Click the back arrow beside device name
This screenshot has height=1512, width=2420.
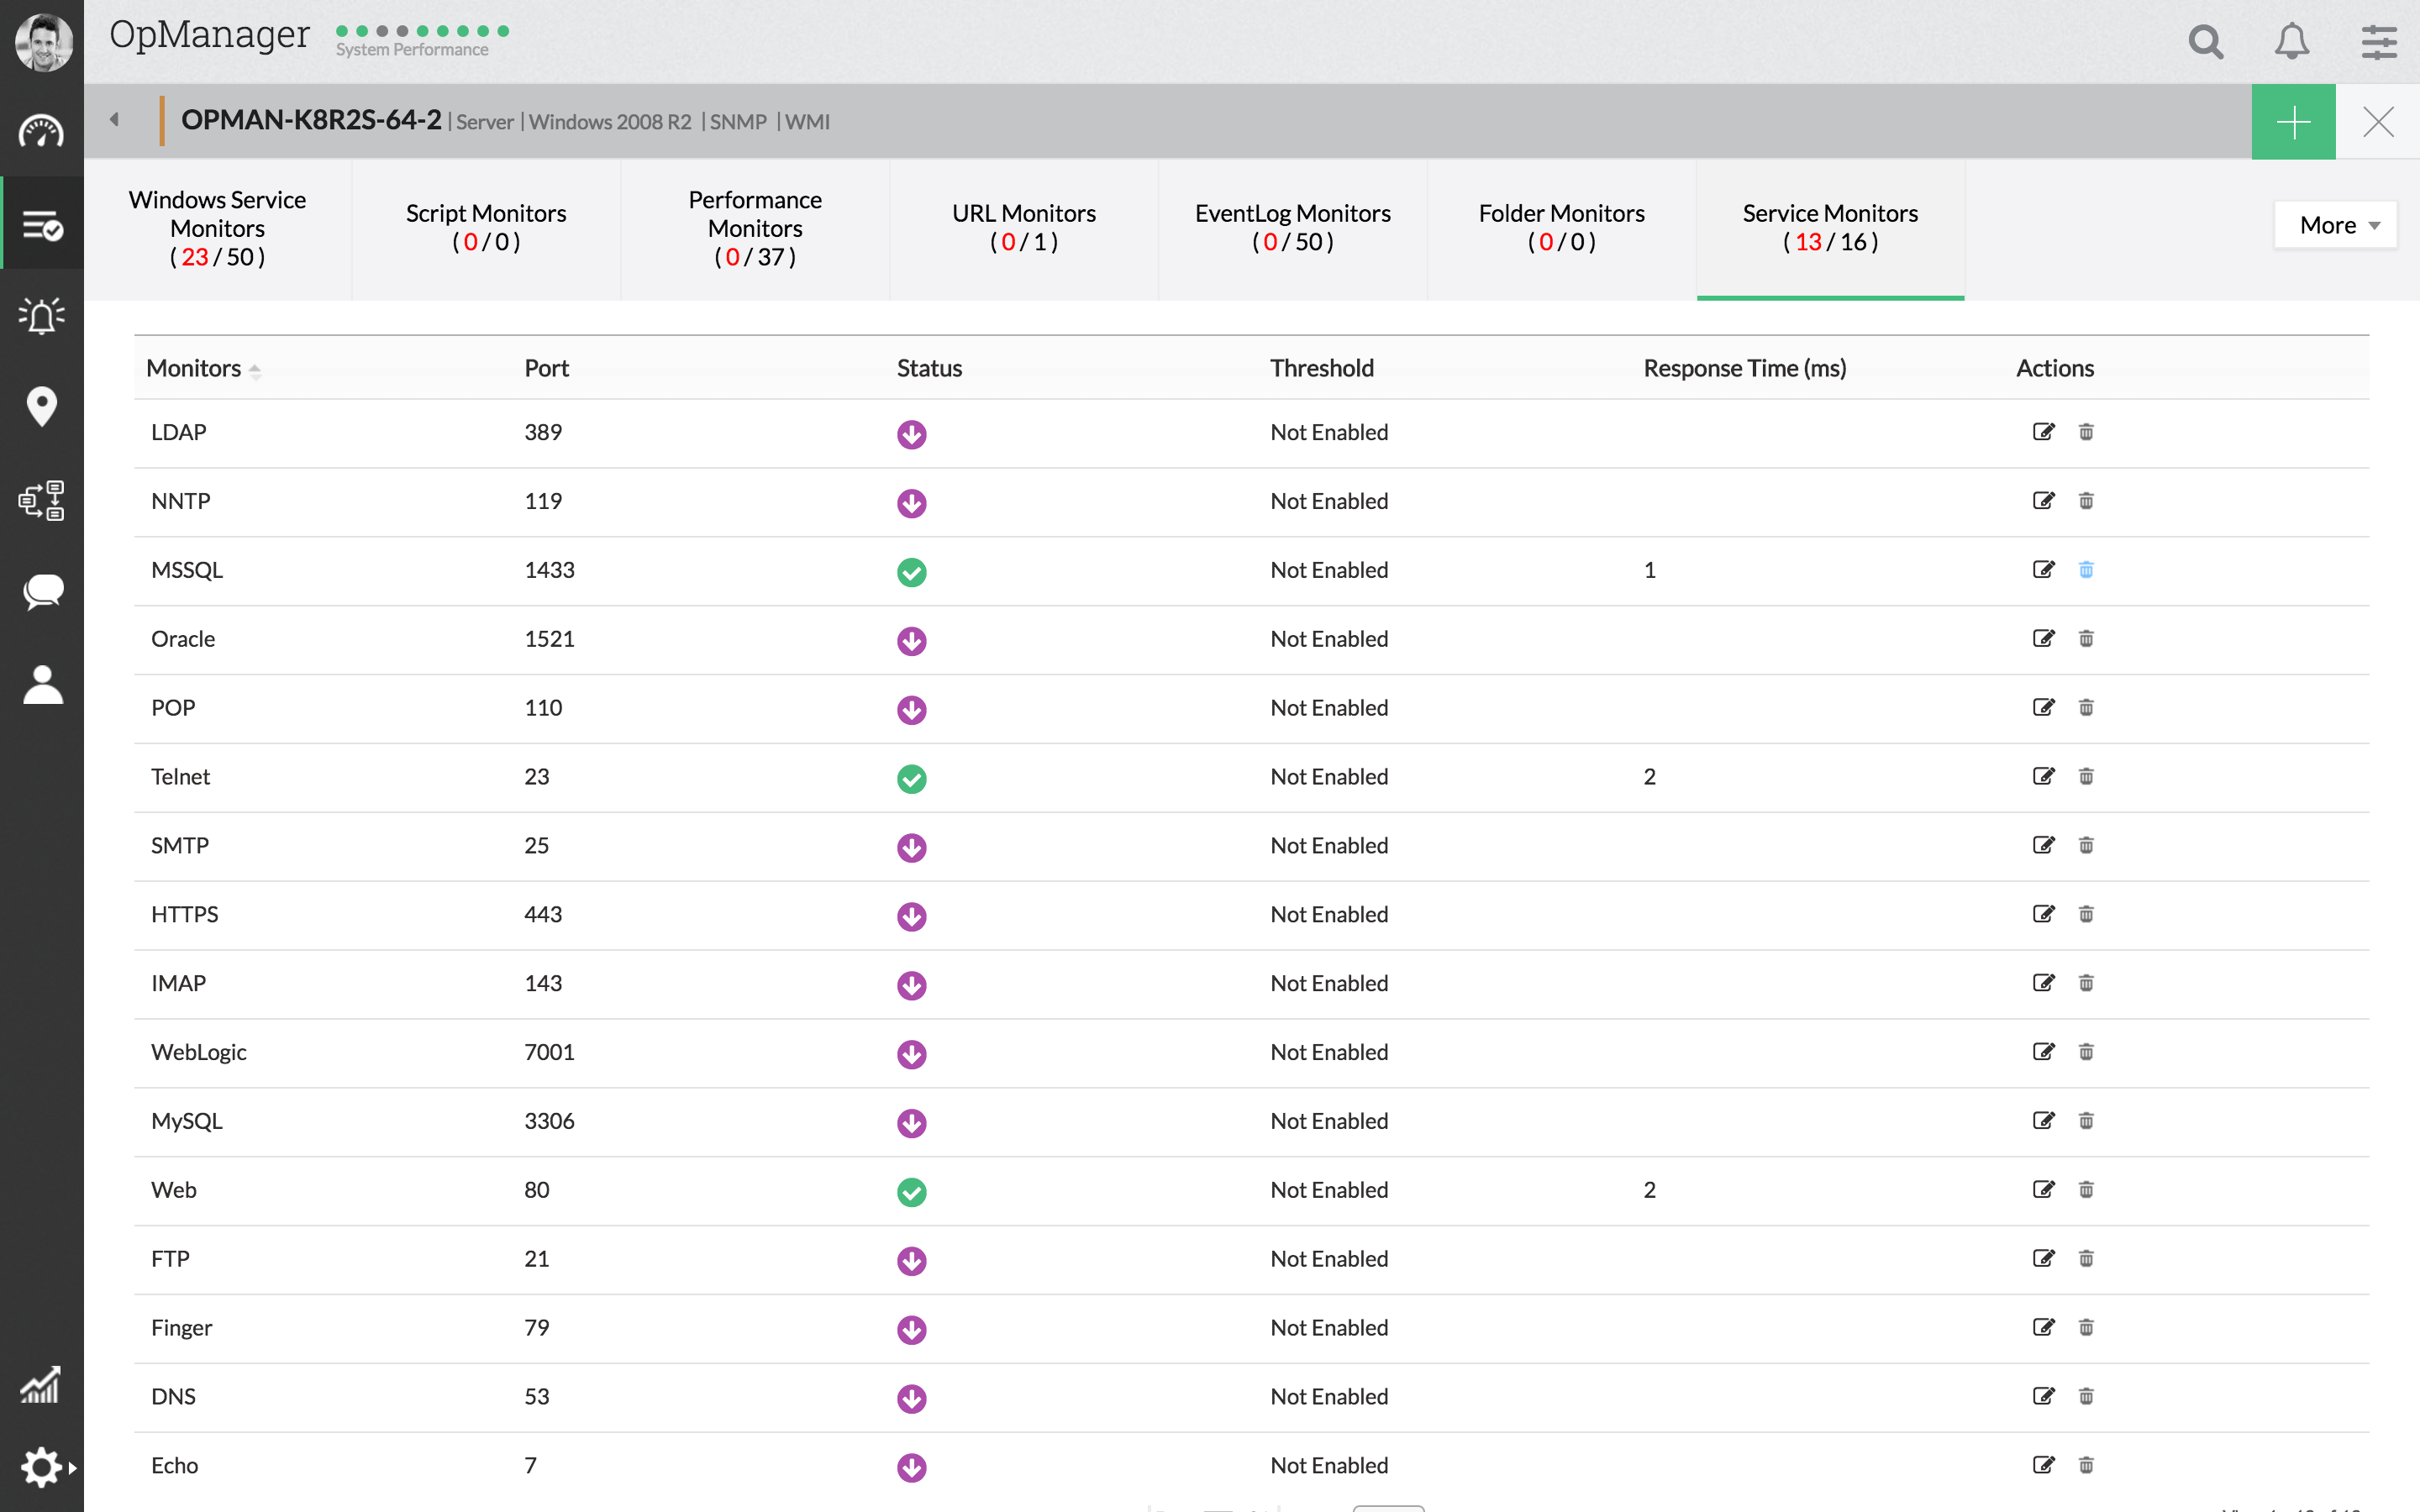pos(114,120)
